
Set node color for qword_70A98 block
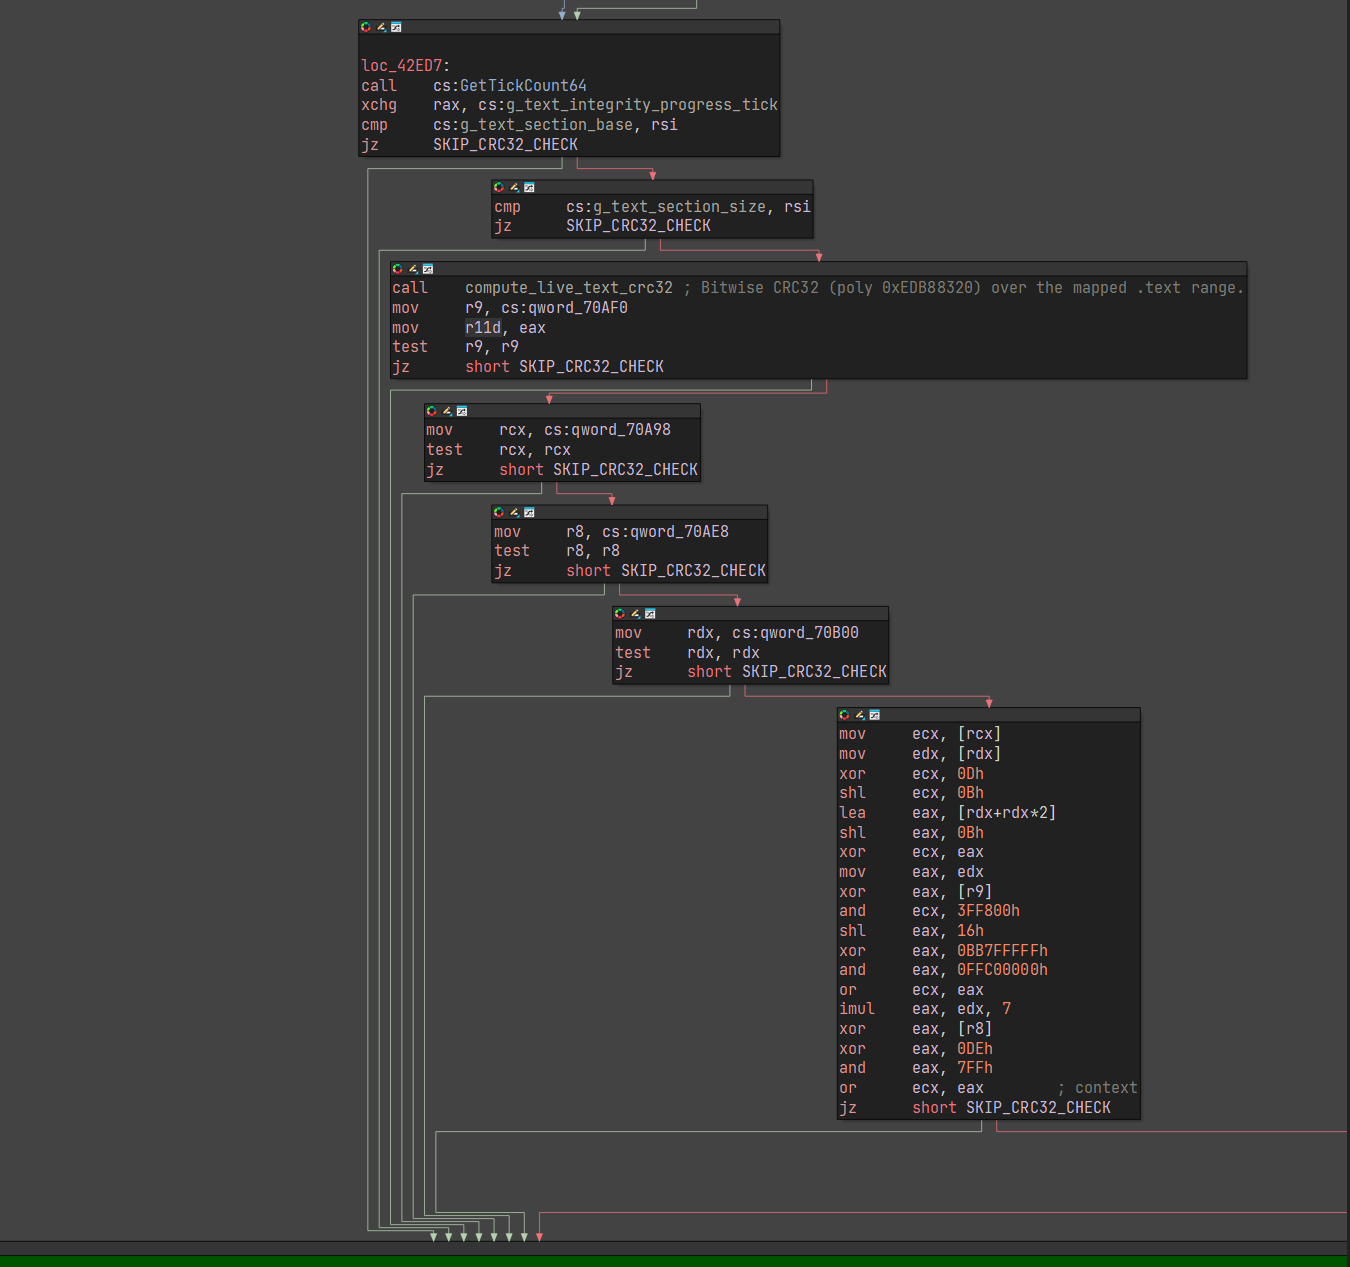point(431,411)
